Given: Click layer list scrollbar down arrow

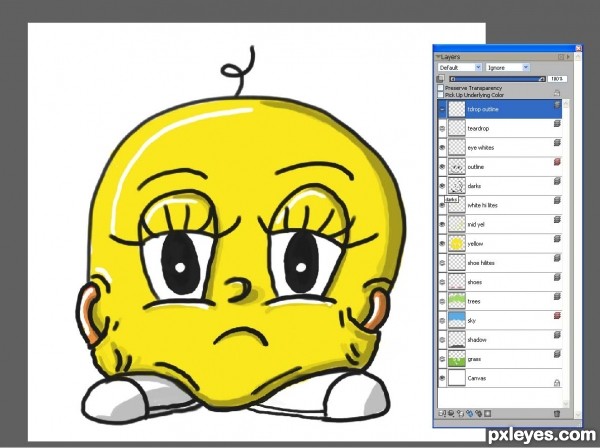Looking at the screenshot, I should click(566, 404).
